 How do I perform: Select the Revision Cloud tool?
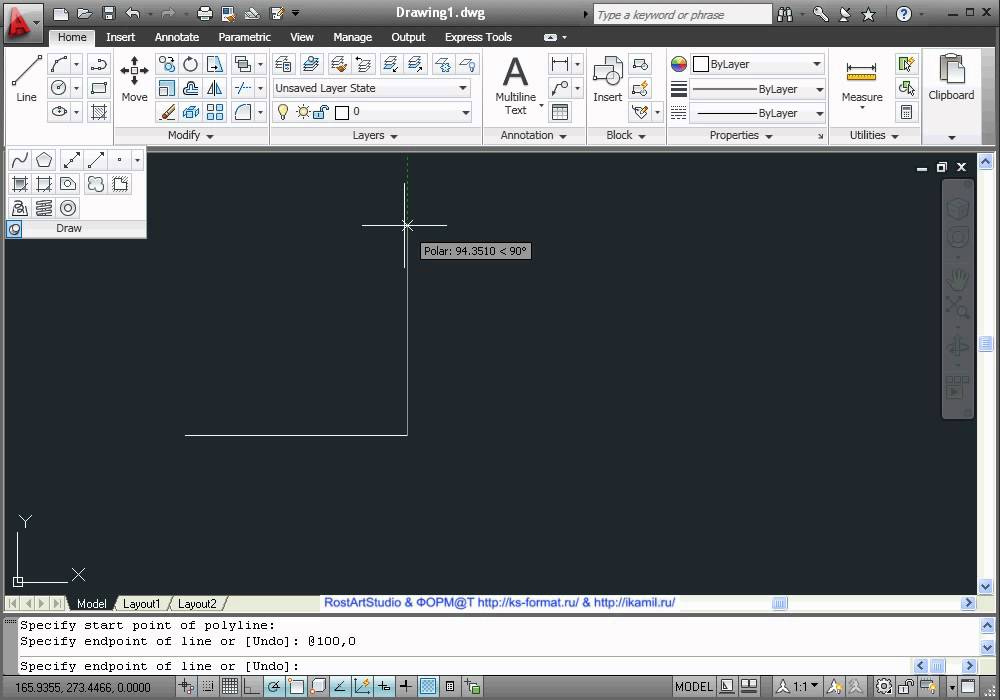[95, 184]
